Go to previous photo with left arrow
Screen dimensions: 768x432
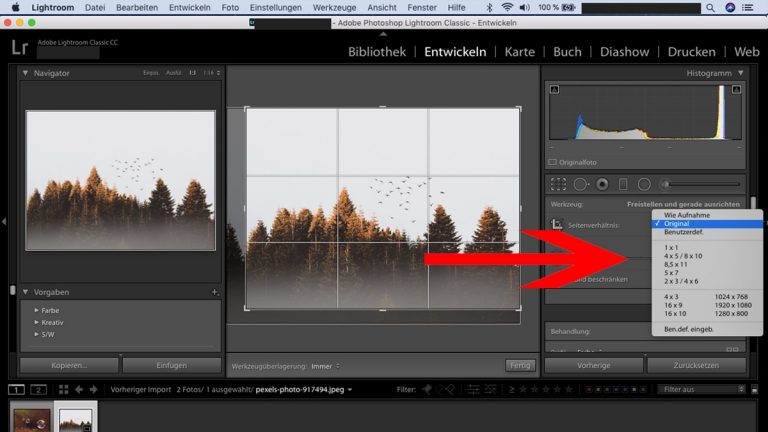[x=80, y=389]
